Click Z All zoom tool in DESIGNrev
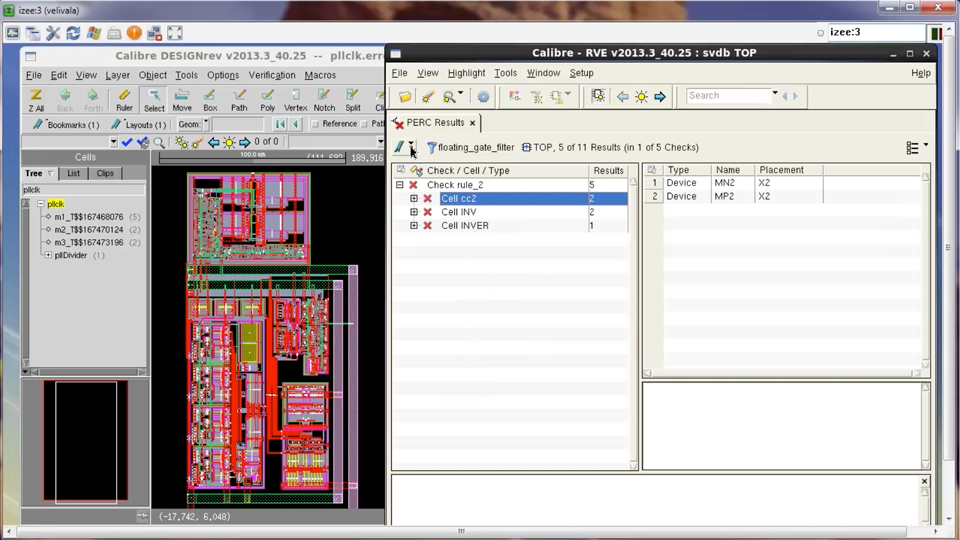The image size is (960, 540). point(36,100)
